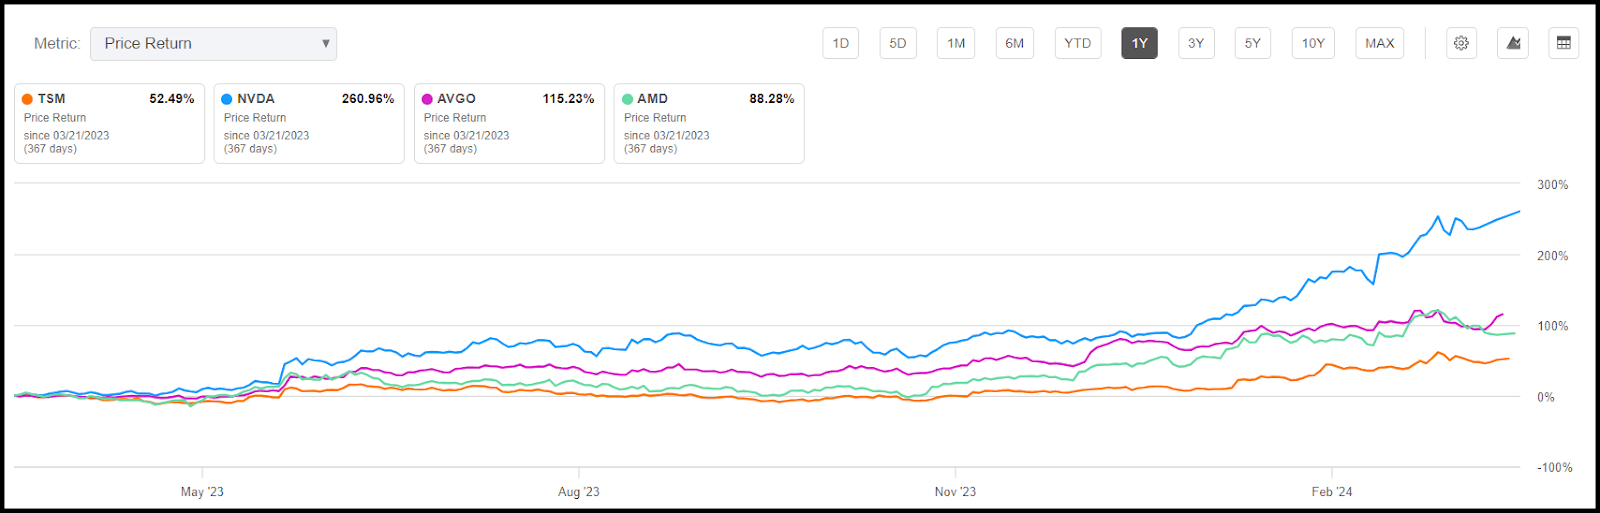Show the 5Y time range
This screenshot has height=513, width=1600.
(x=1252, y=43)
